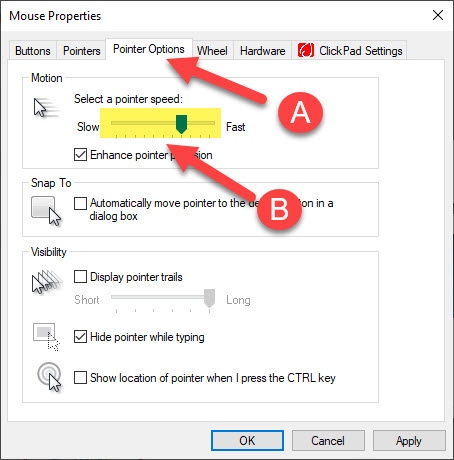Disable Enhance pointer precision checkbox

80,155
